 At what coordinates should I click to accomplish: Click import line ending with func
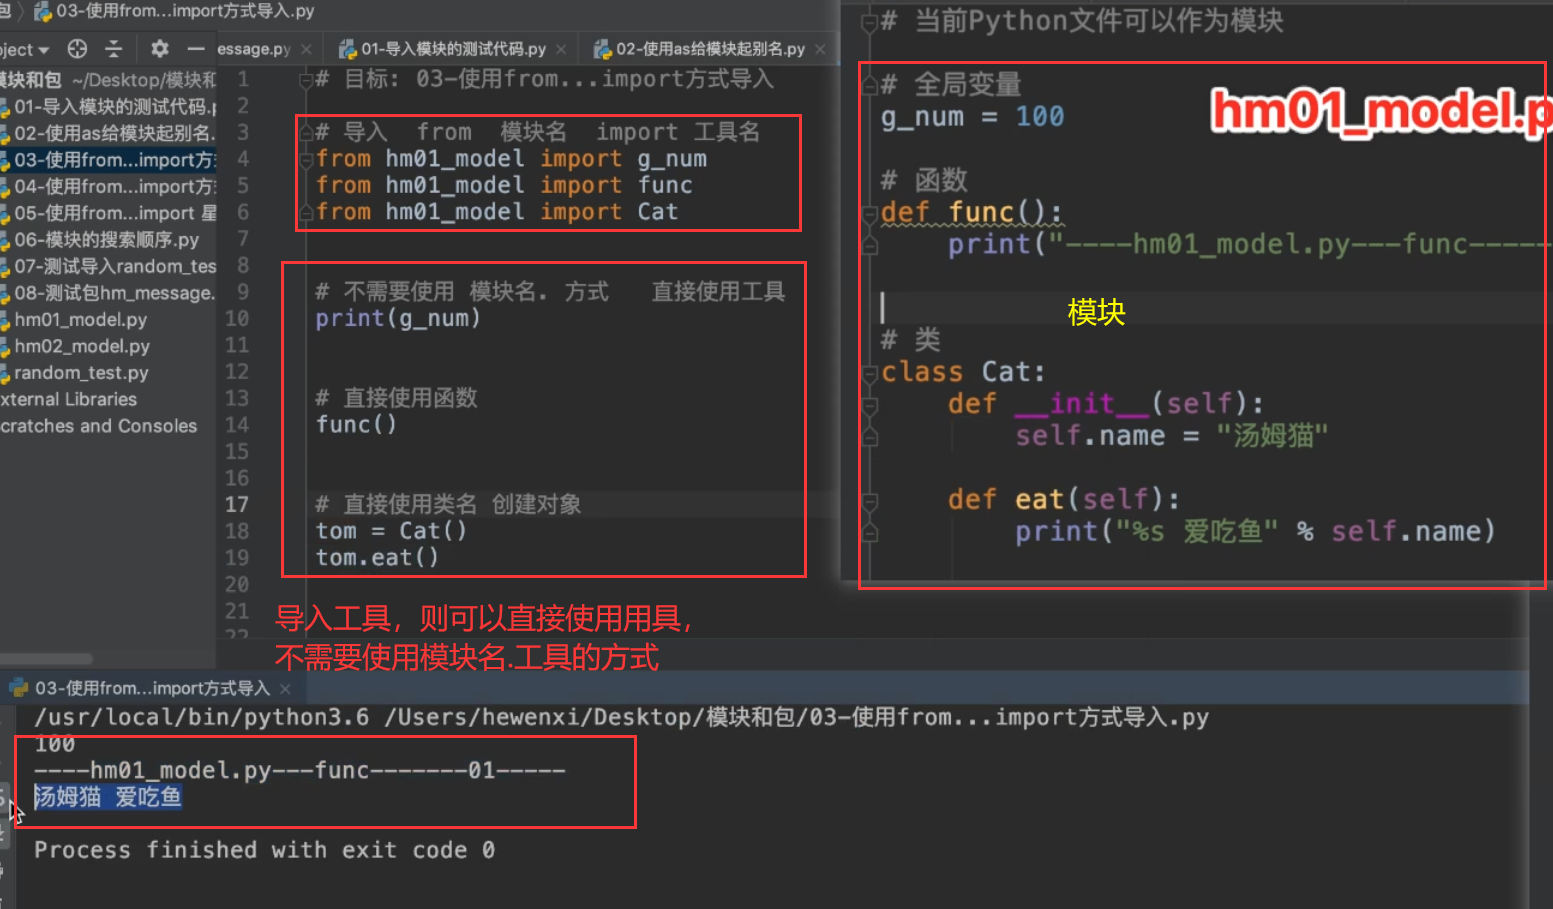click(x=504, y=186)
